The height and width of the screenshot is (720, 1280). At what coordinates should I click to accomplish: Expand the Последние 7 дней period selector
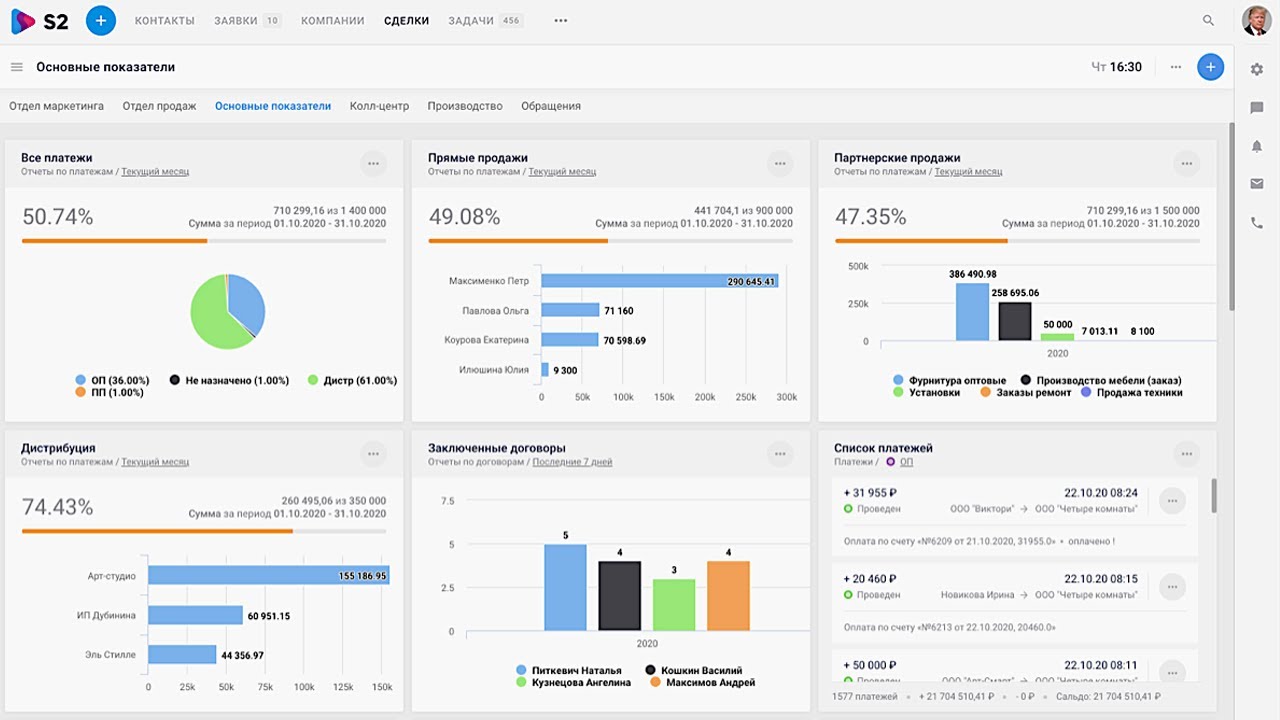click(572, 462)
